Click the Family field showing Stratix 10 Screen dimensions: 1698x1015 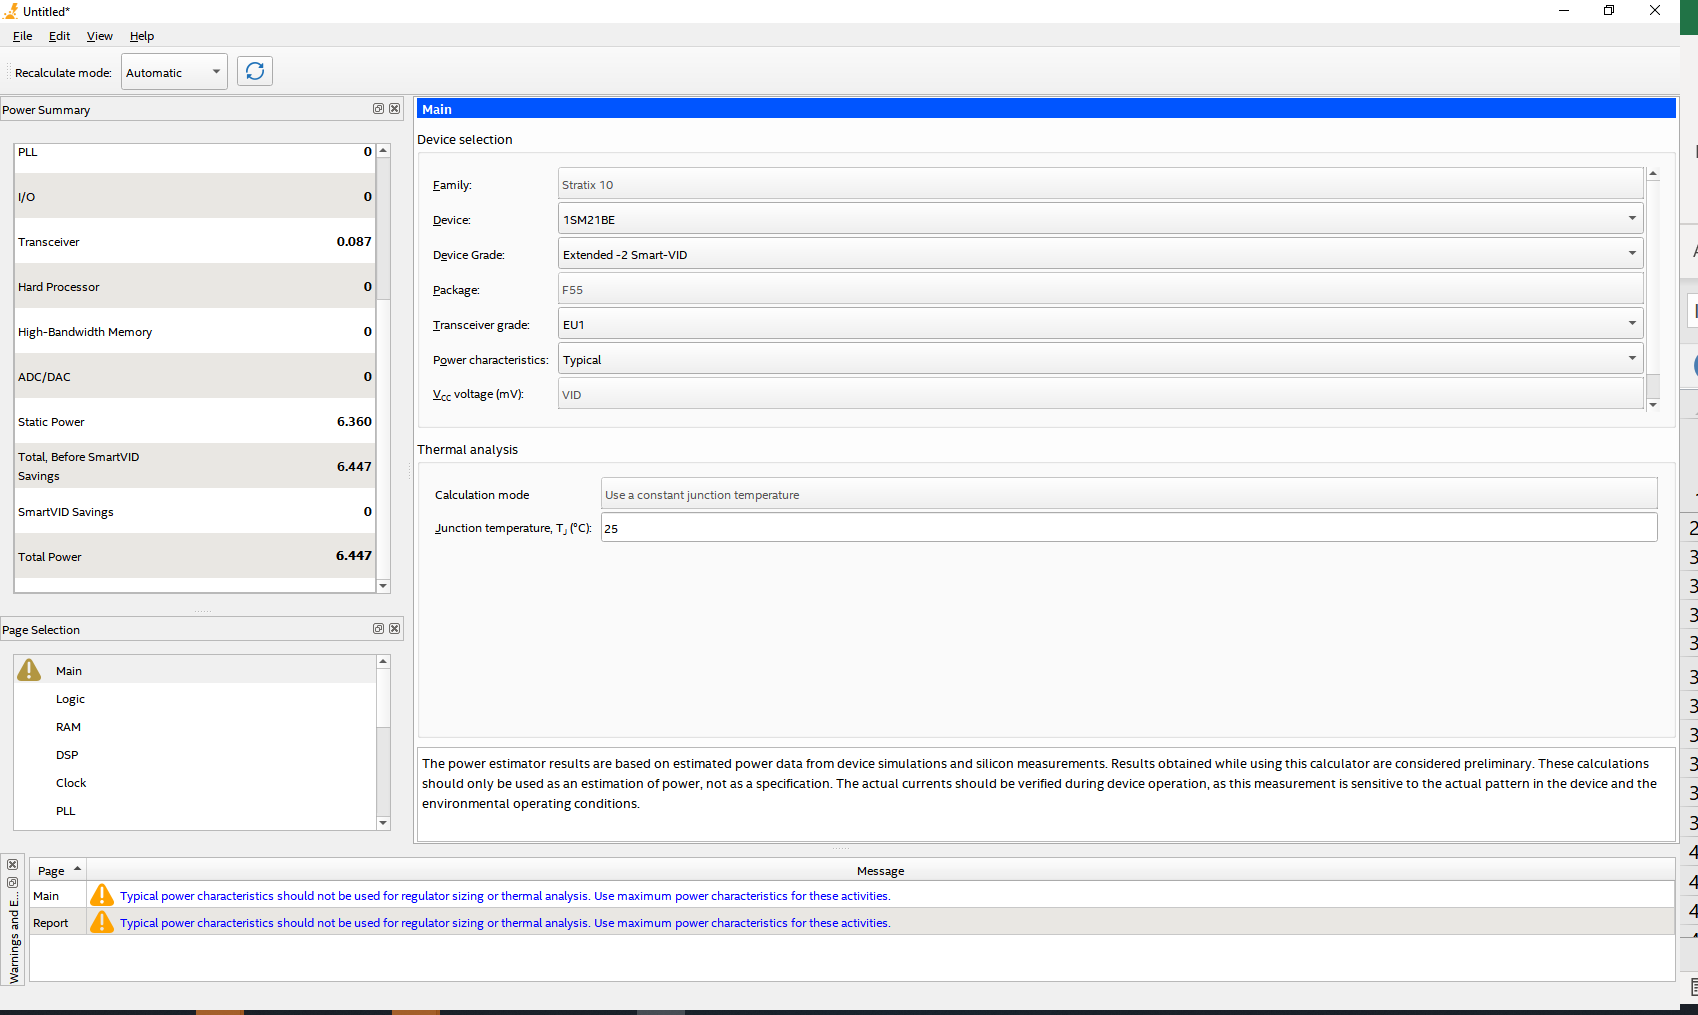pos(1101,184)
